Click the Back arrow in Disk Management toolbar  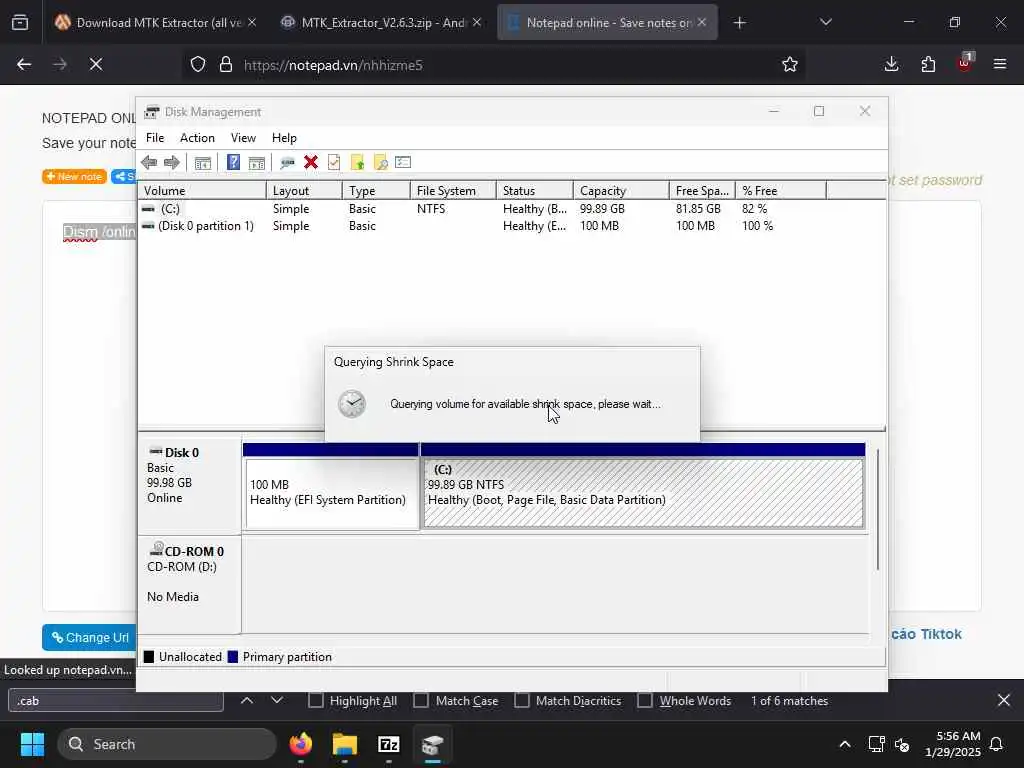click(149, 163)
